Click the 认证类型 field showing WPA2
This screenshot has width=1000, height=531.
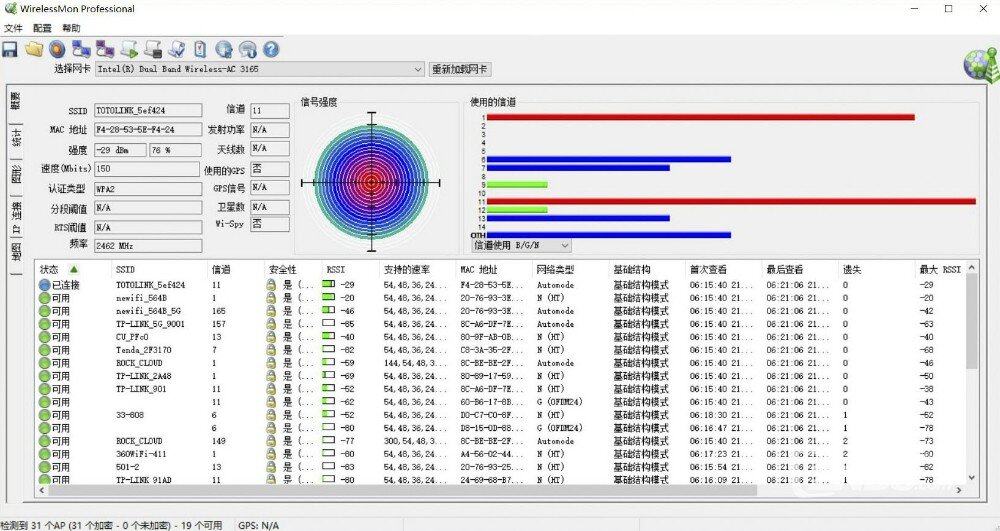coord(148,189)
